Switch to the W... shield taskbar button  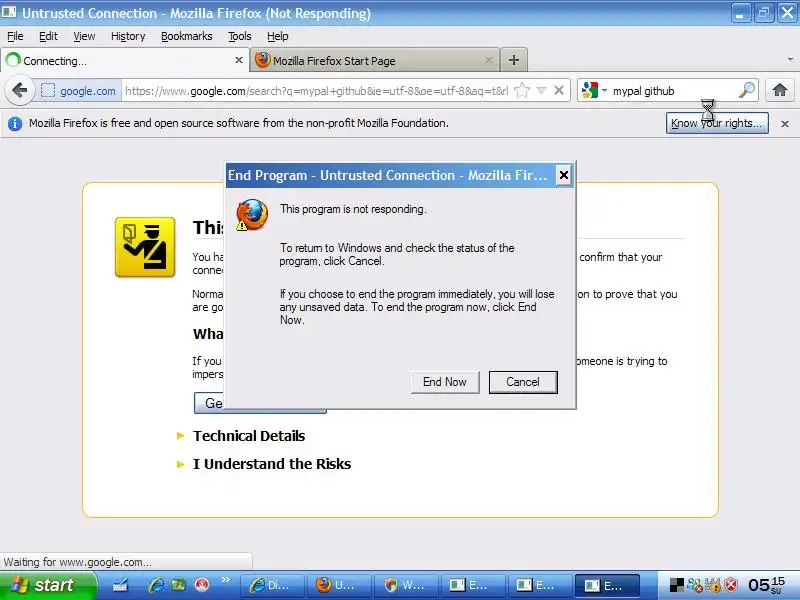pos(406,585)
